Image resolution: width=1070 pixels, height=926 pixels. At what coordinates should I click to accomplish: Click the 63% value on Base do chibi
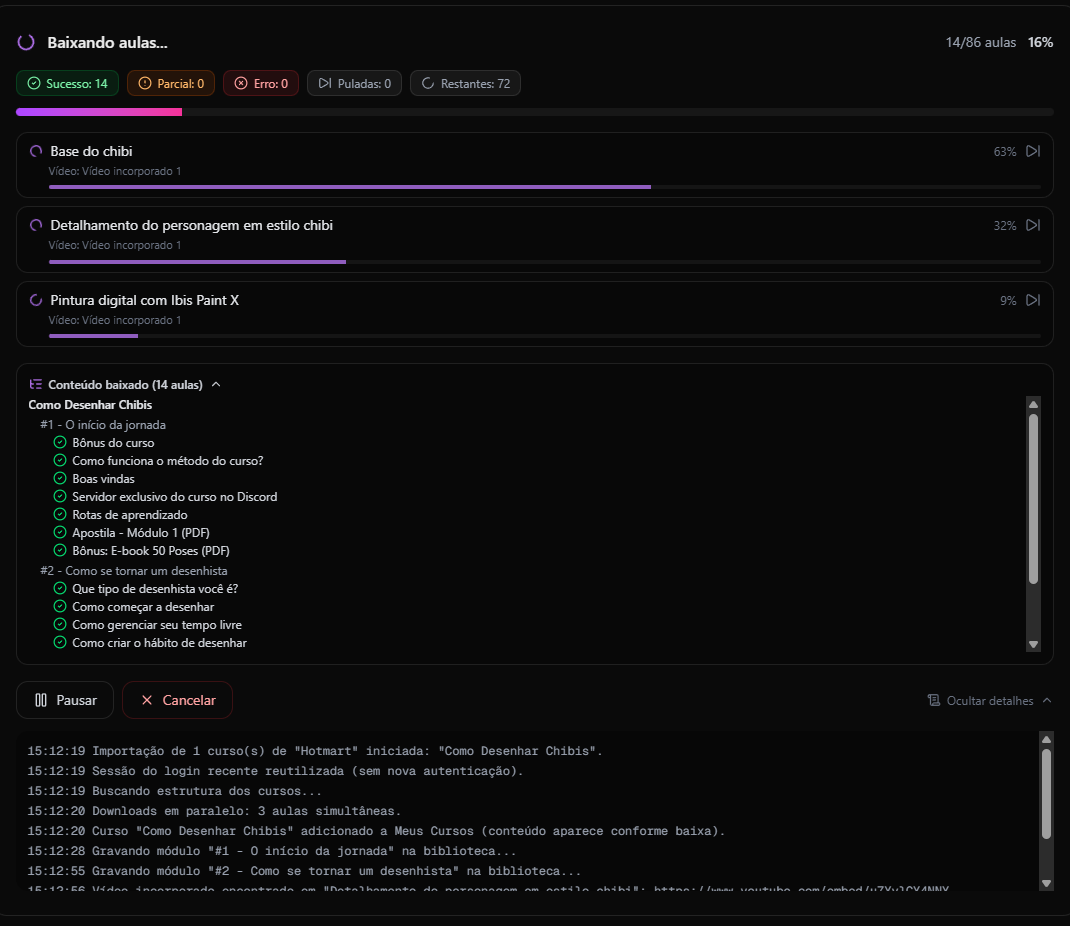point(1004,151)
